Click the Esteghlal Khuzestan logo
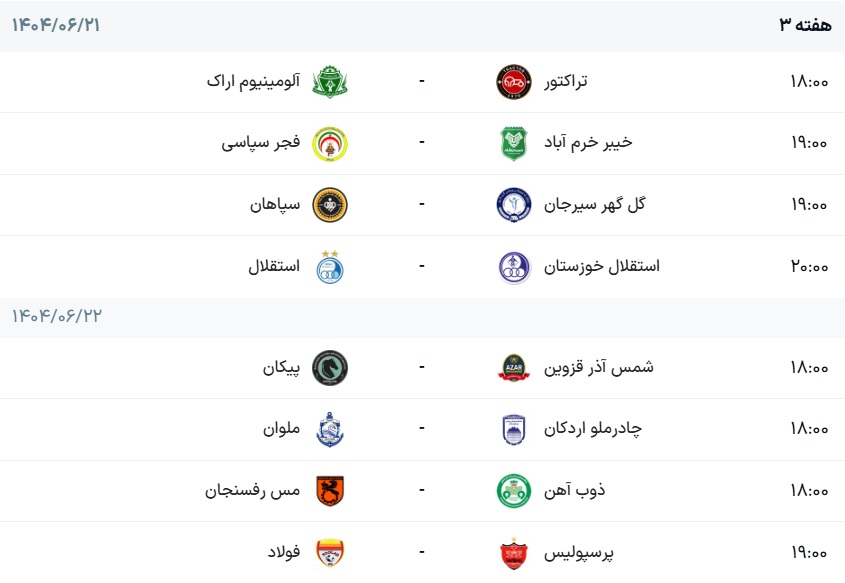 pyautogui.click(x=515, y=267)
